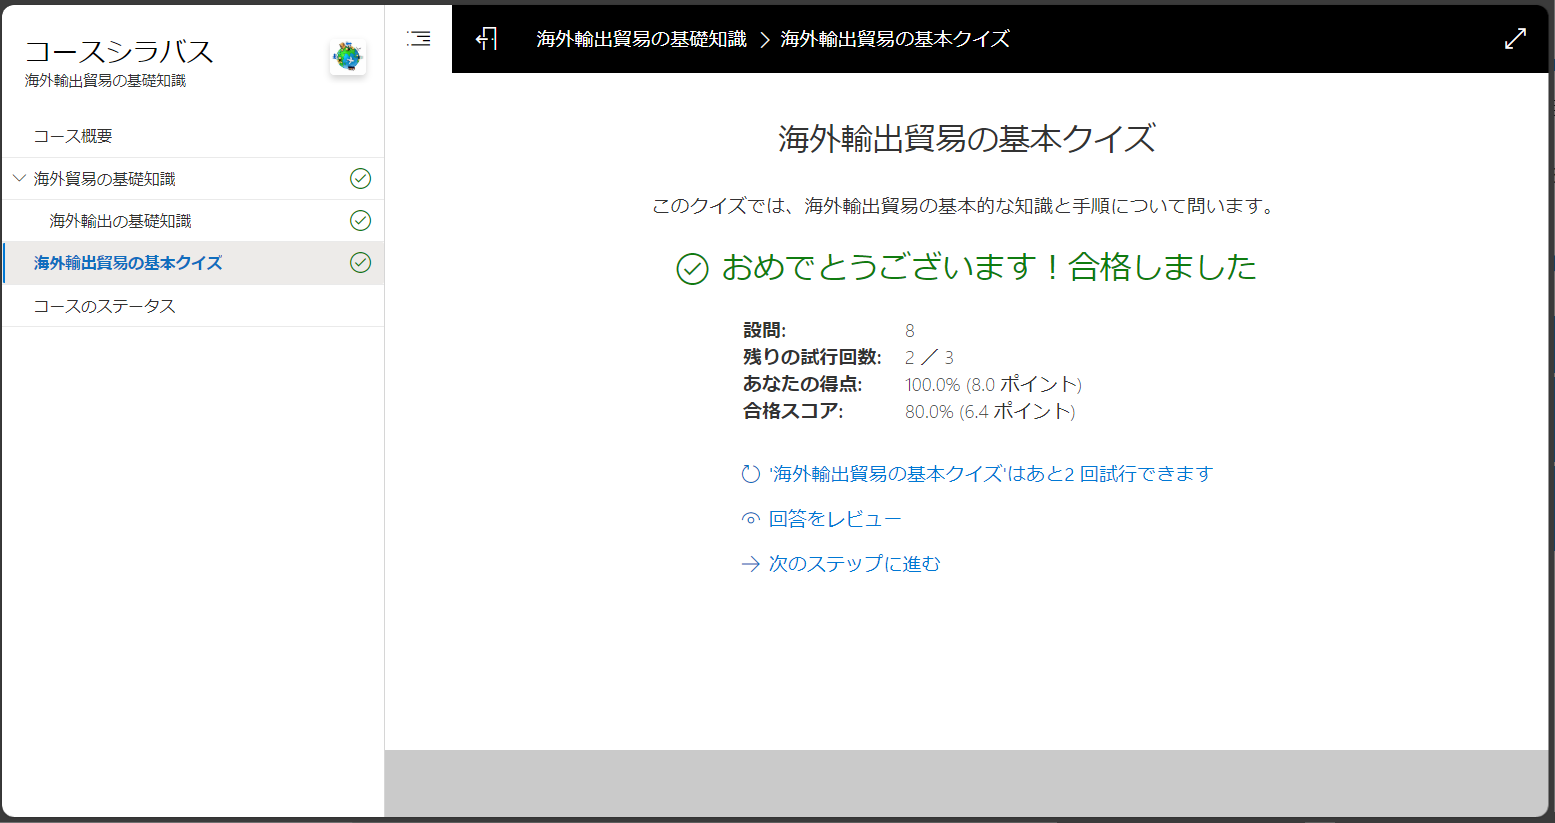This screenshot has width=1555, height=823.
Task: Click breadcrumb 海外輸出貿易の基礎知識
Action: 641,39
